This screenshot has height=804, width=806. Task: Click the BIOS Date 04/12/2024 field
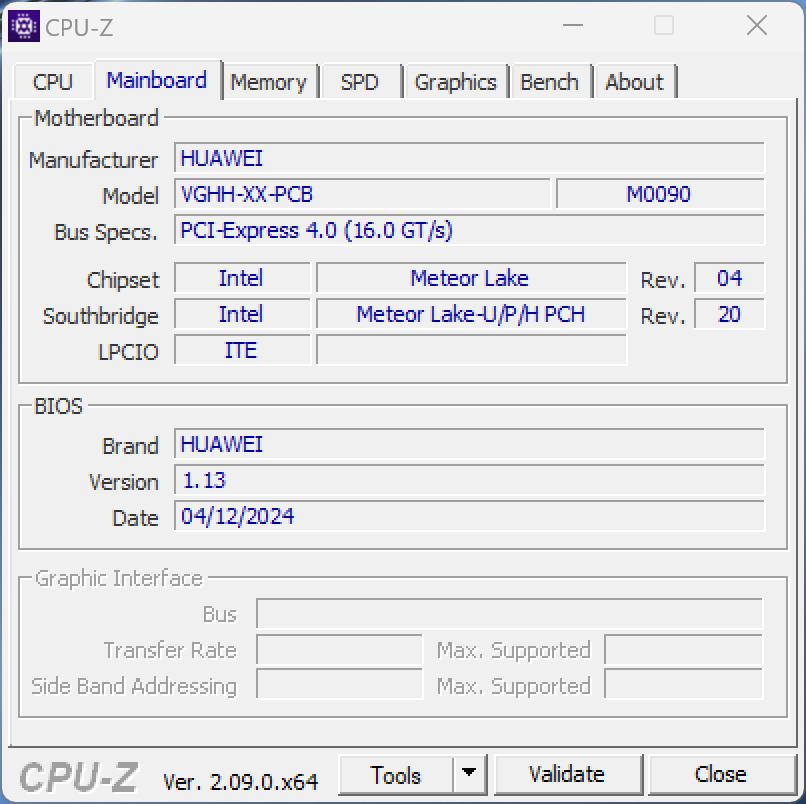469,516
